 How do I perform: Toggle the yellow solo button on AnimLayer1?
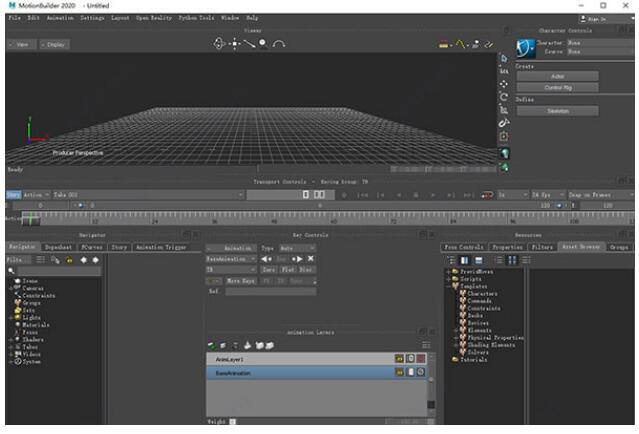pyautogui.click(x=399, y=359)
